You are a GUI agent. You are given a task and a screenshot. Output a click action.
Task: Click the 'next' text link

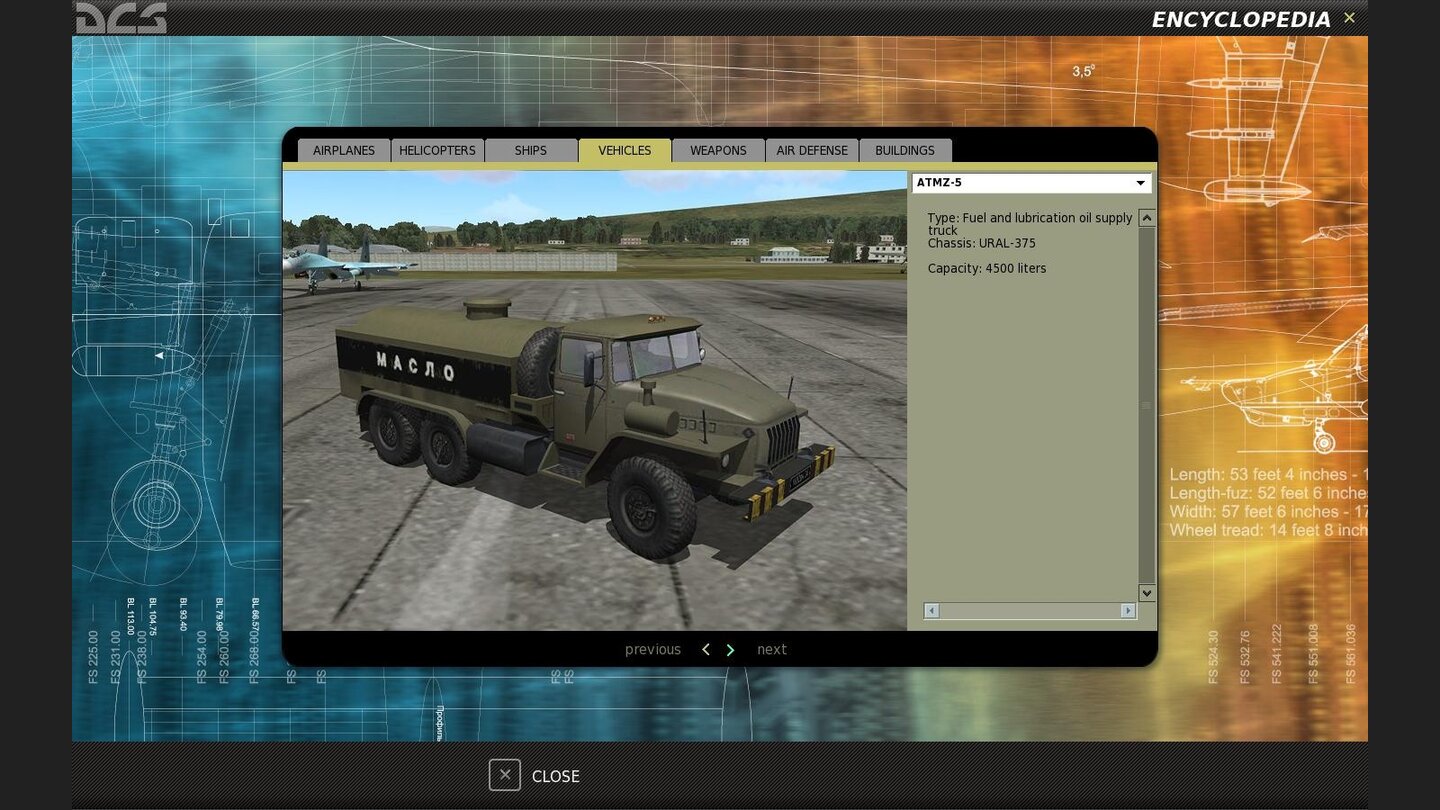(772, 650)
